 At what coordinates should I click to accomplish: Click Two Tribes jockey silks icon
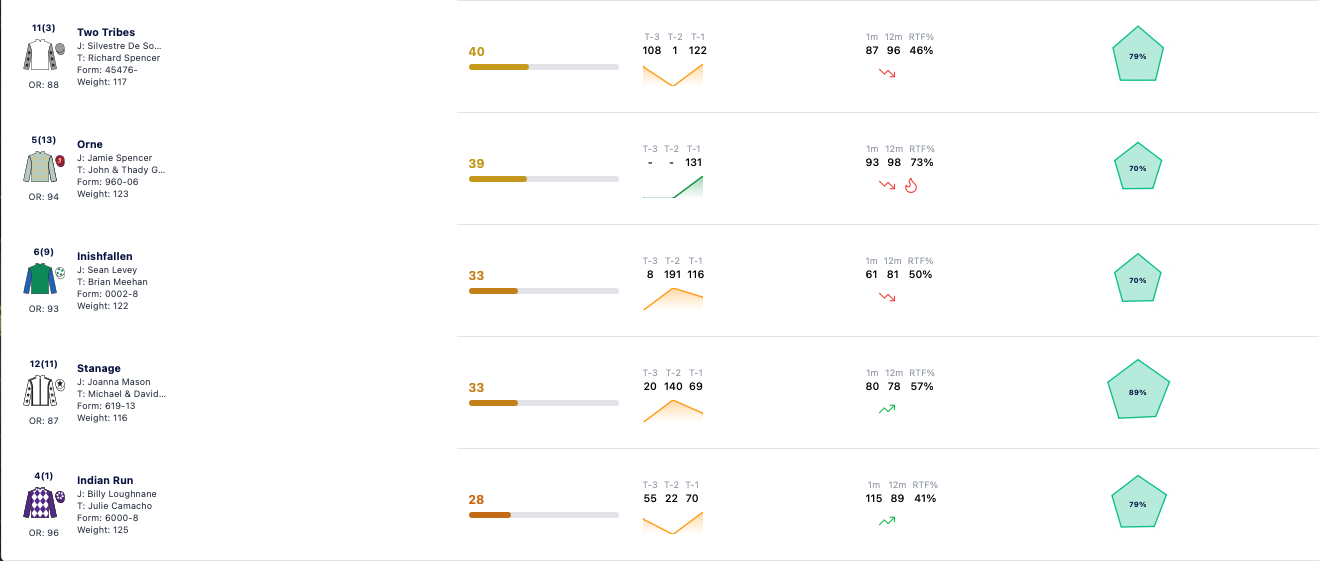pos(37,54)
